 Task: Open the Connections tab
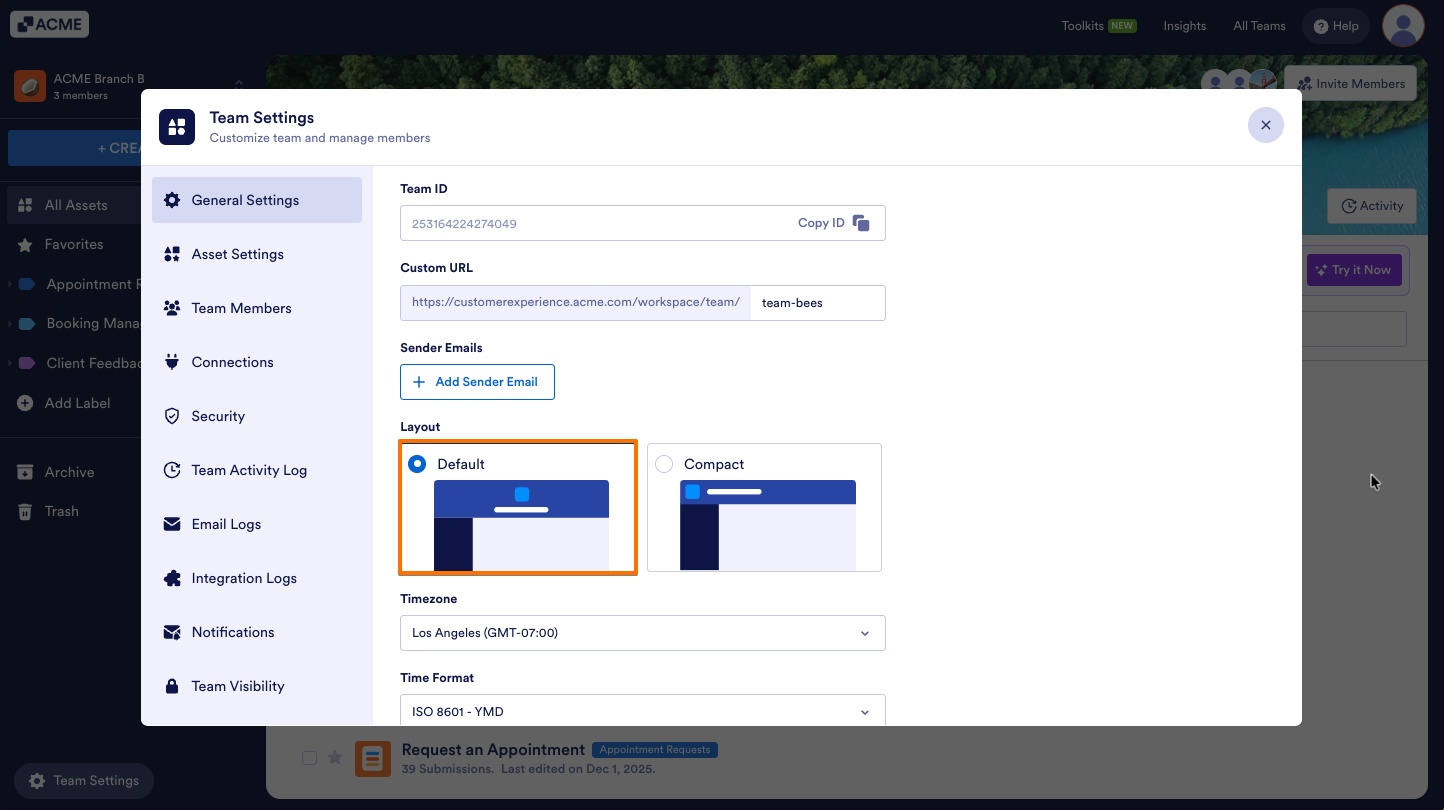(257, 362)
